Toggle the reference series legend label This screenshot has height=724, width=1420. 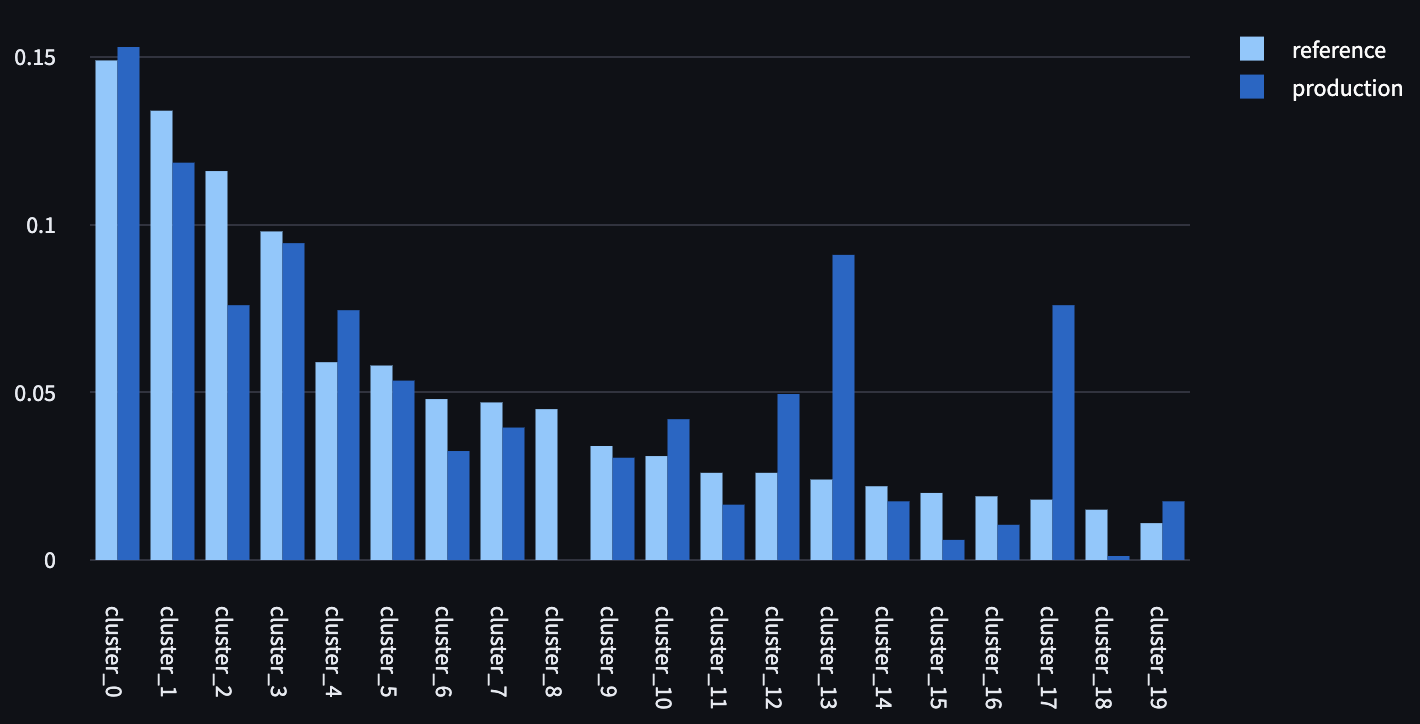pos(1338,50)
